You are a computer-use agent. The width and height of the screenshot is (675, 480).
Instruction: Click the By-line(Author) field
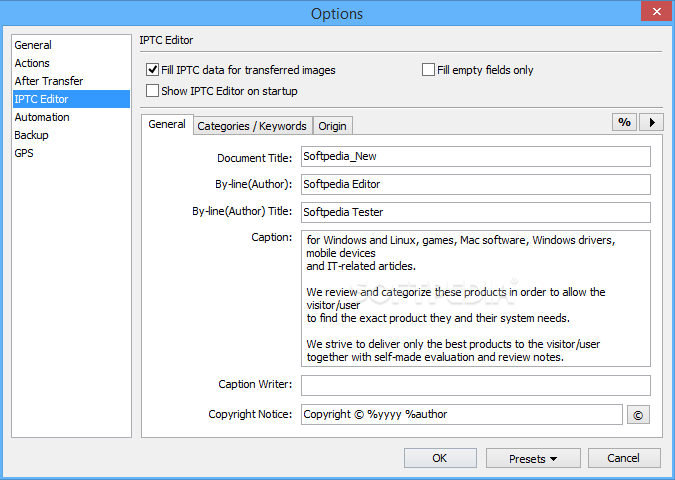pos(476,184)
